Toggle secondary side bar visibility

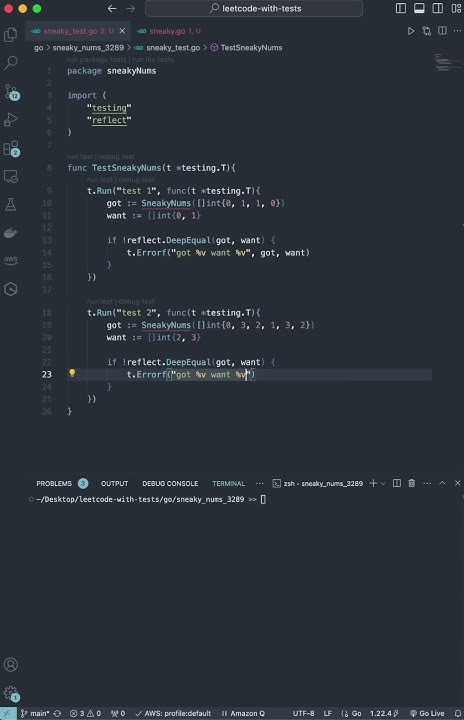[x=438, y=8]
